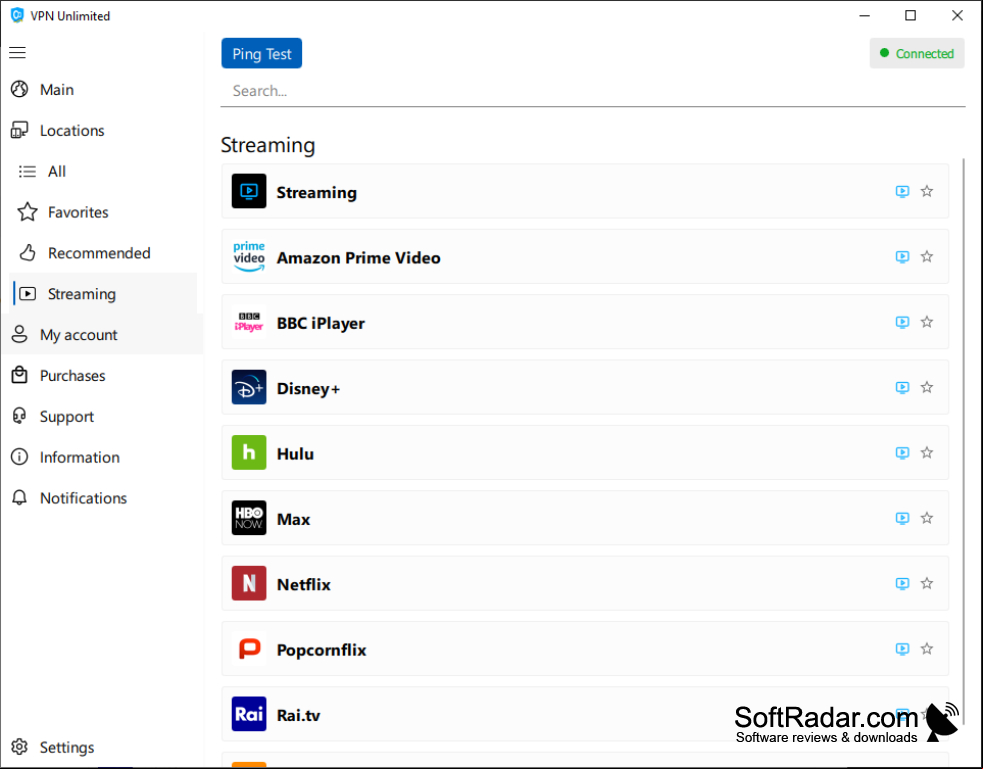This screenshot has height=769, width=983.
Task: Click the red Netflix logo
Action: click(x=249, y=583)
